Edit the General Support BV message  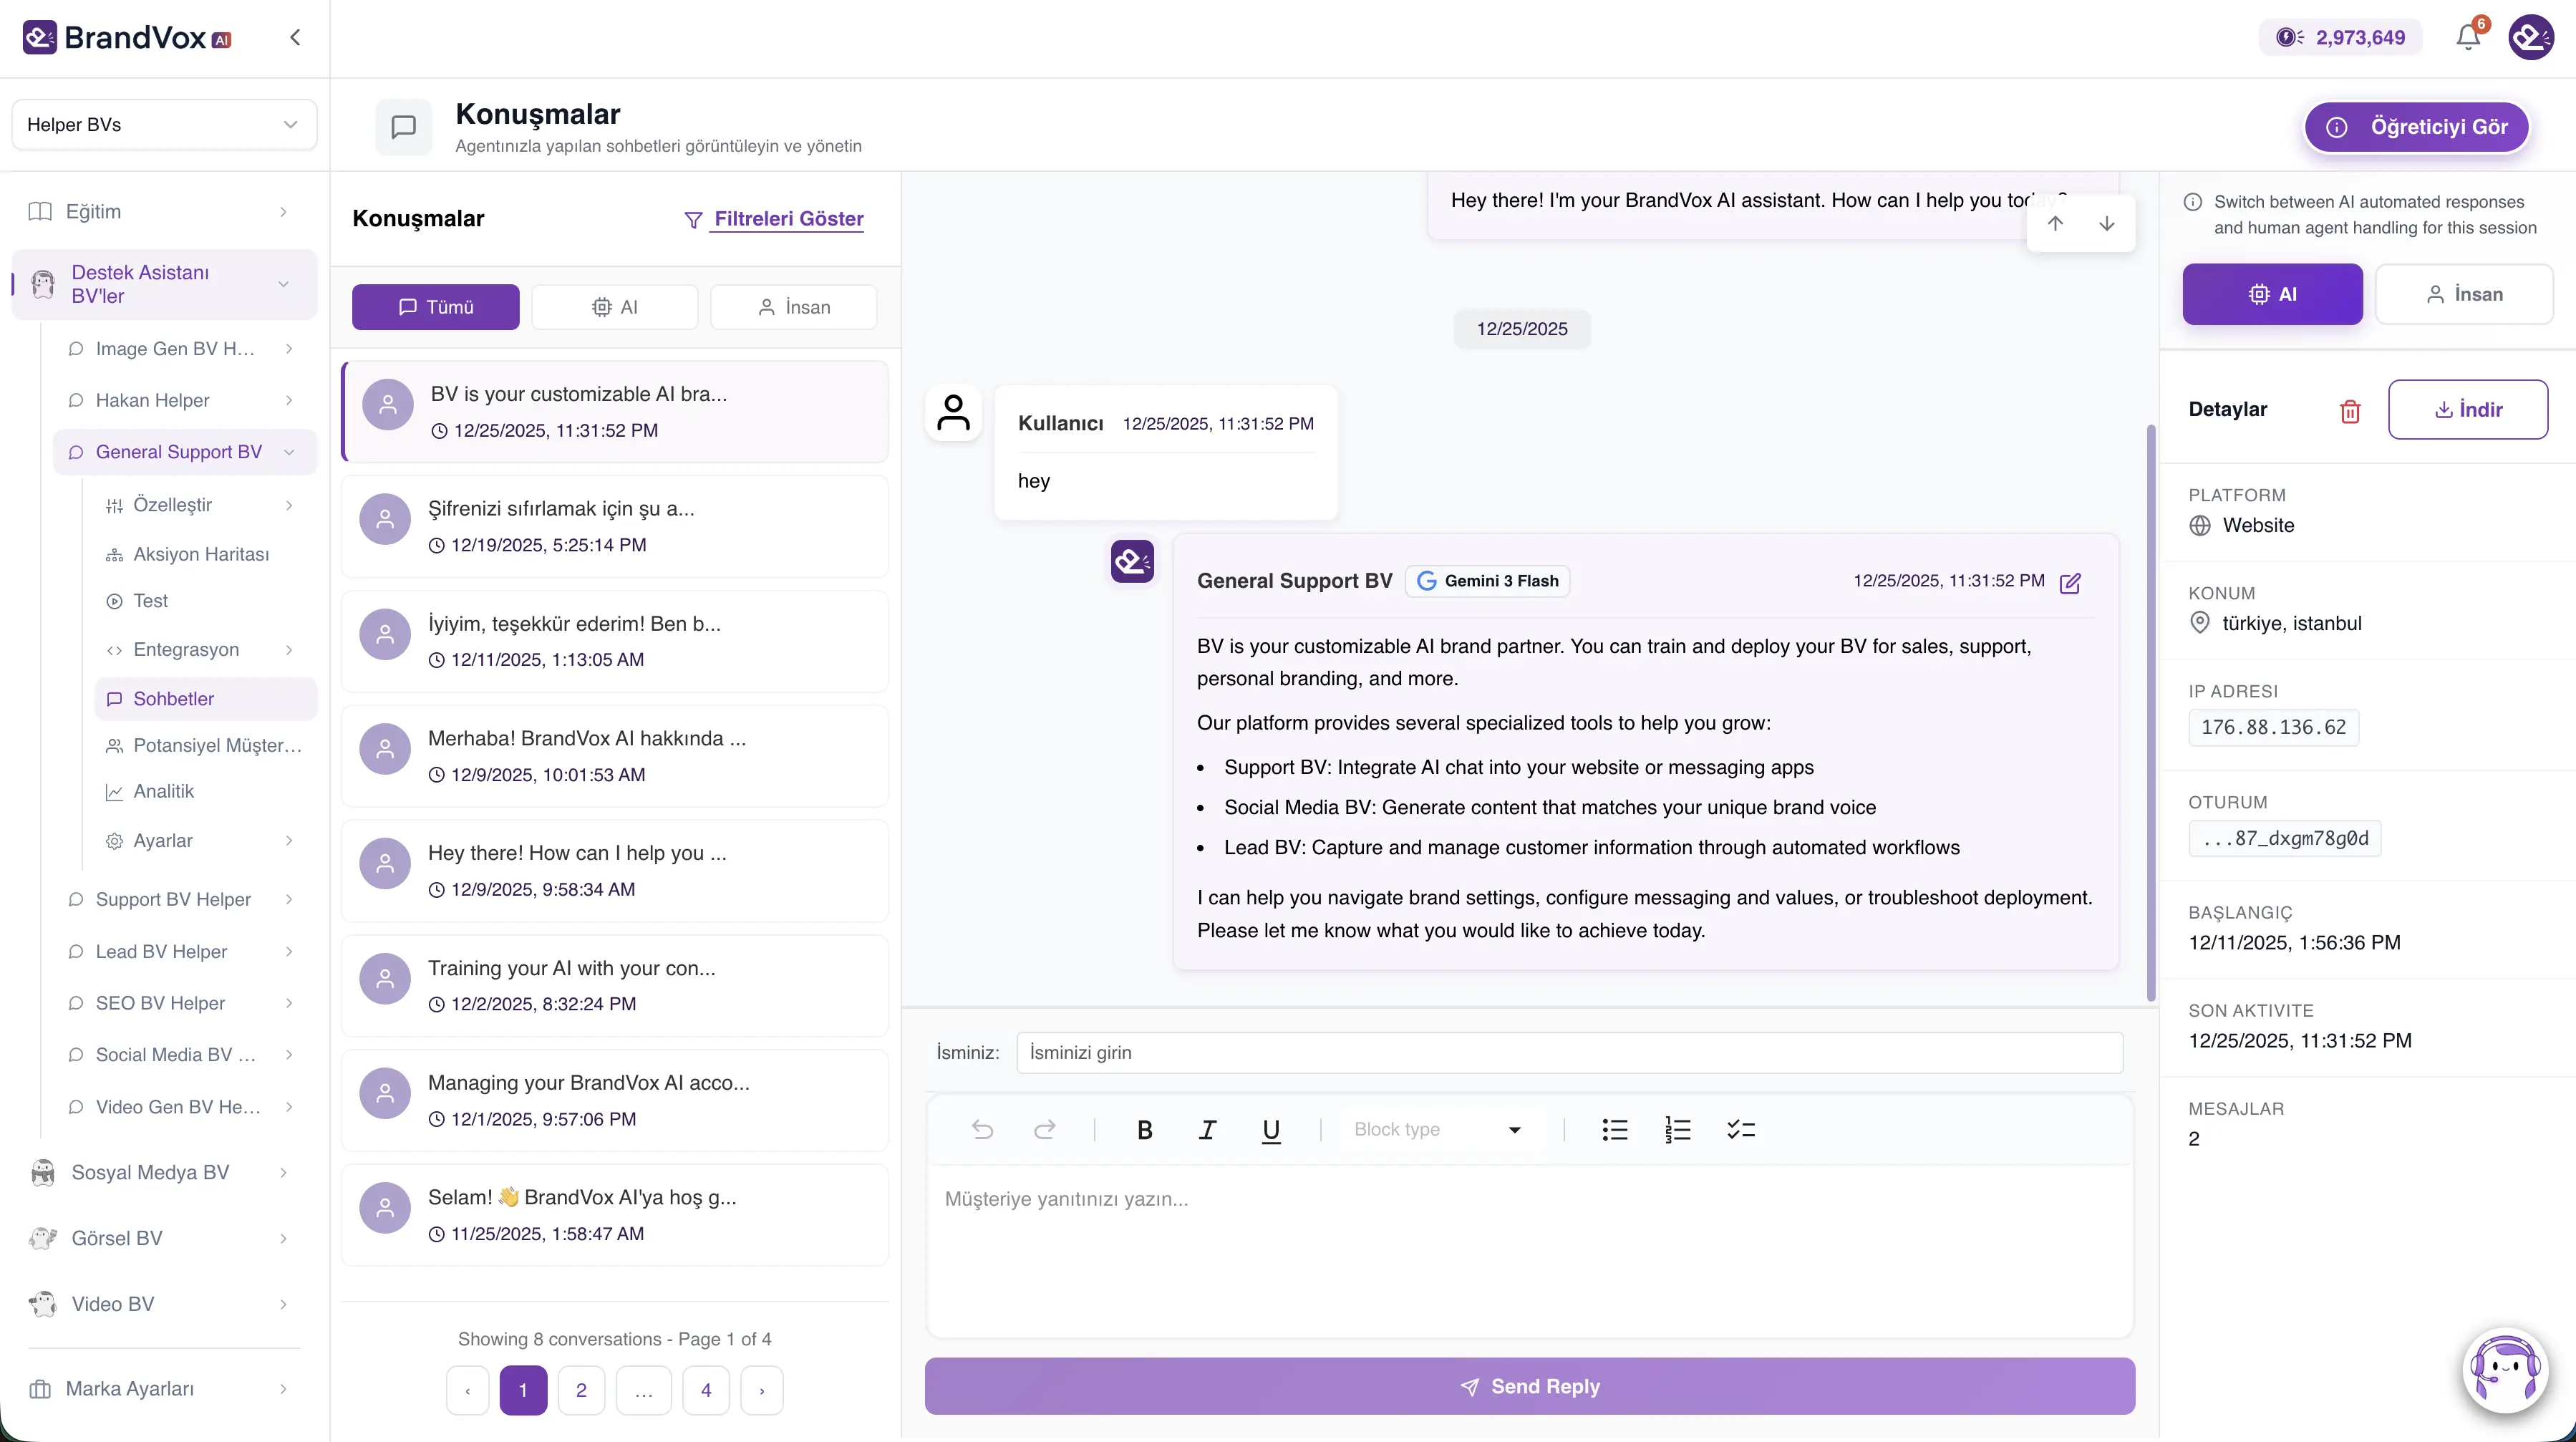(2070, 582)
